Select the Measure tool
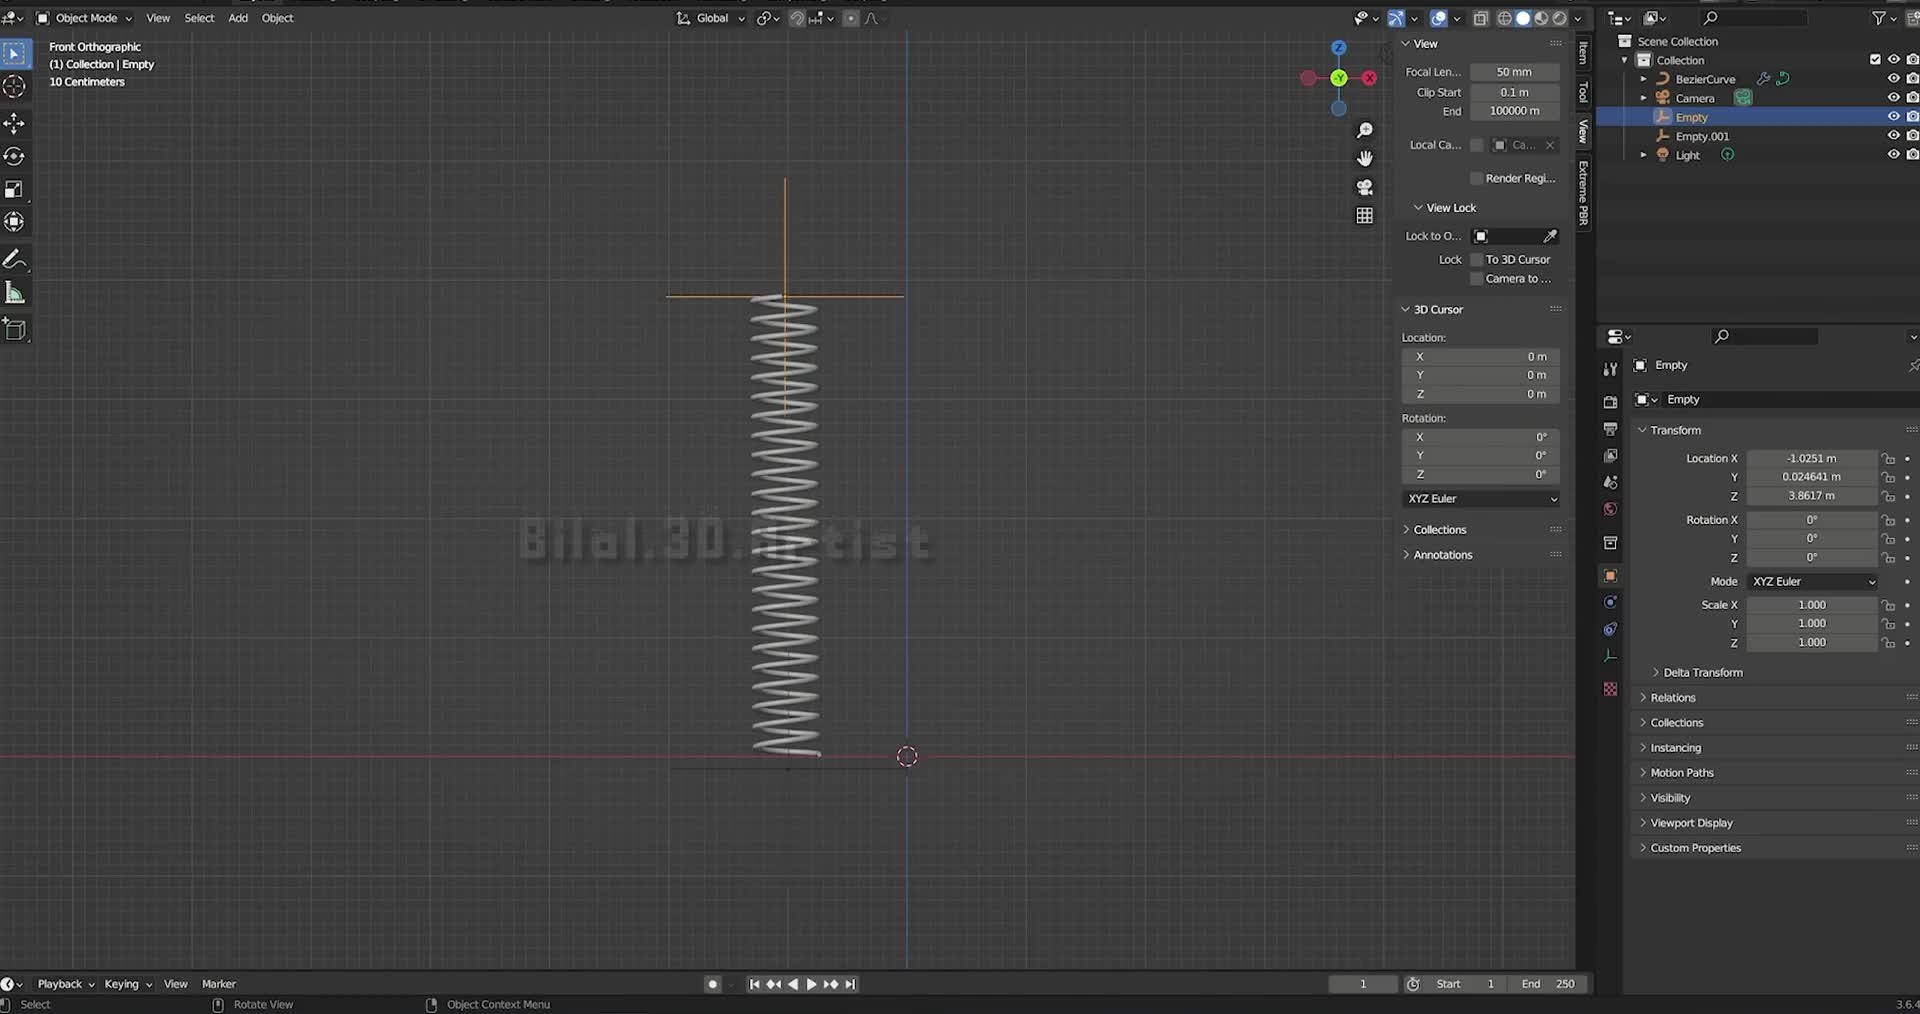Image resolution: width=1920 pixels, height=1014 pixels. tap(16, 292)
